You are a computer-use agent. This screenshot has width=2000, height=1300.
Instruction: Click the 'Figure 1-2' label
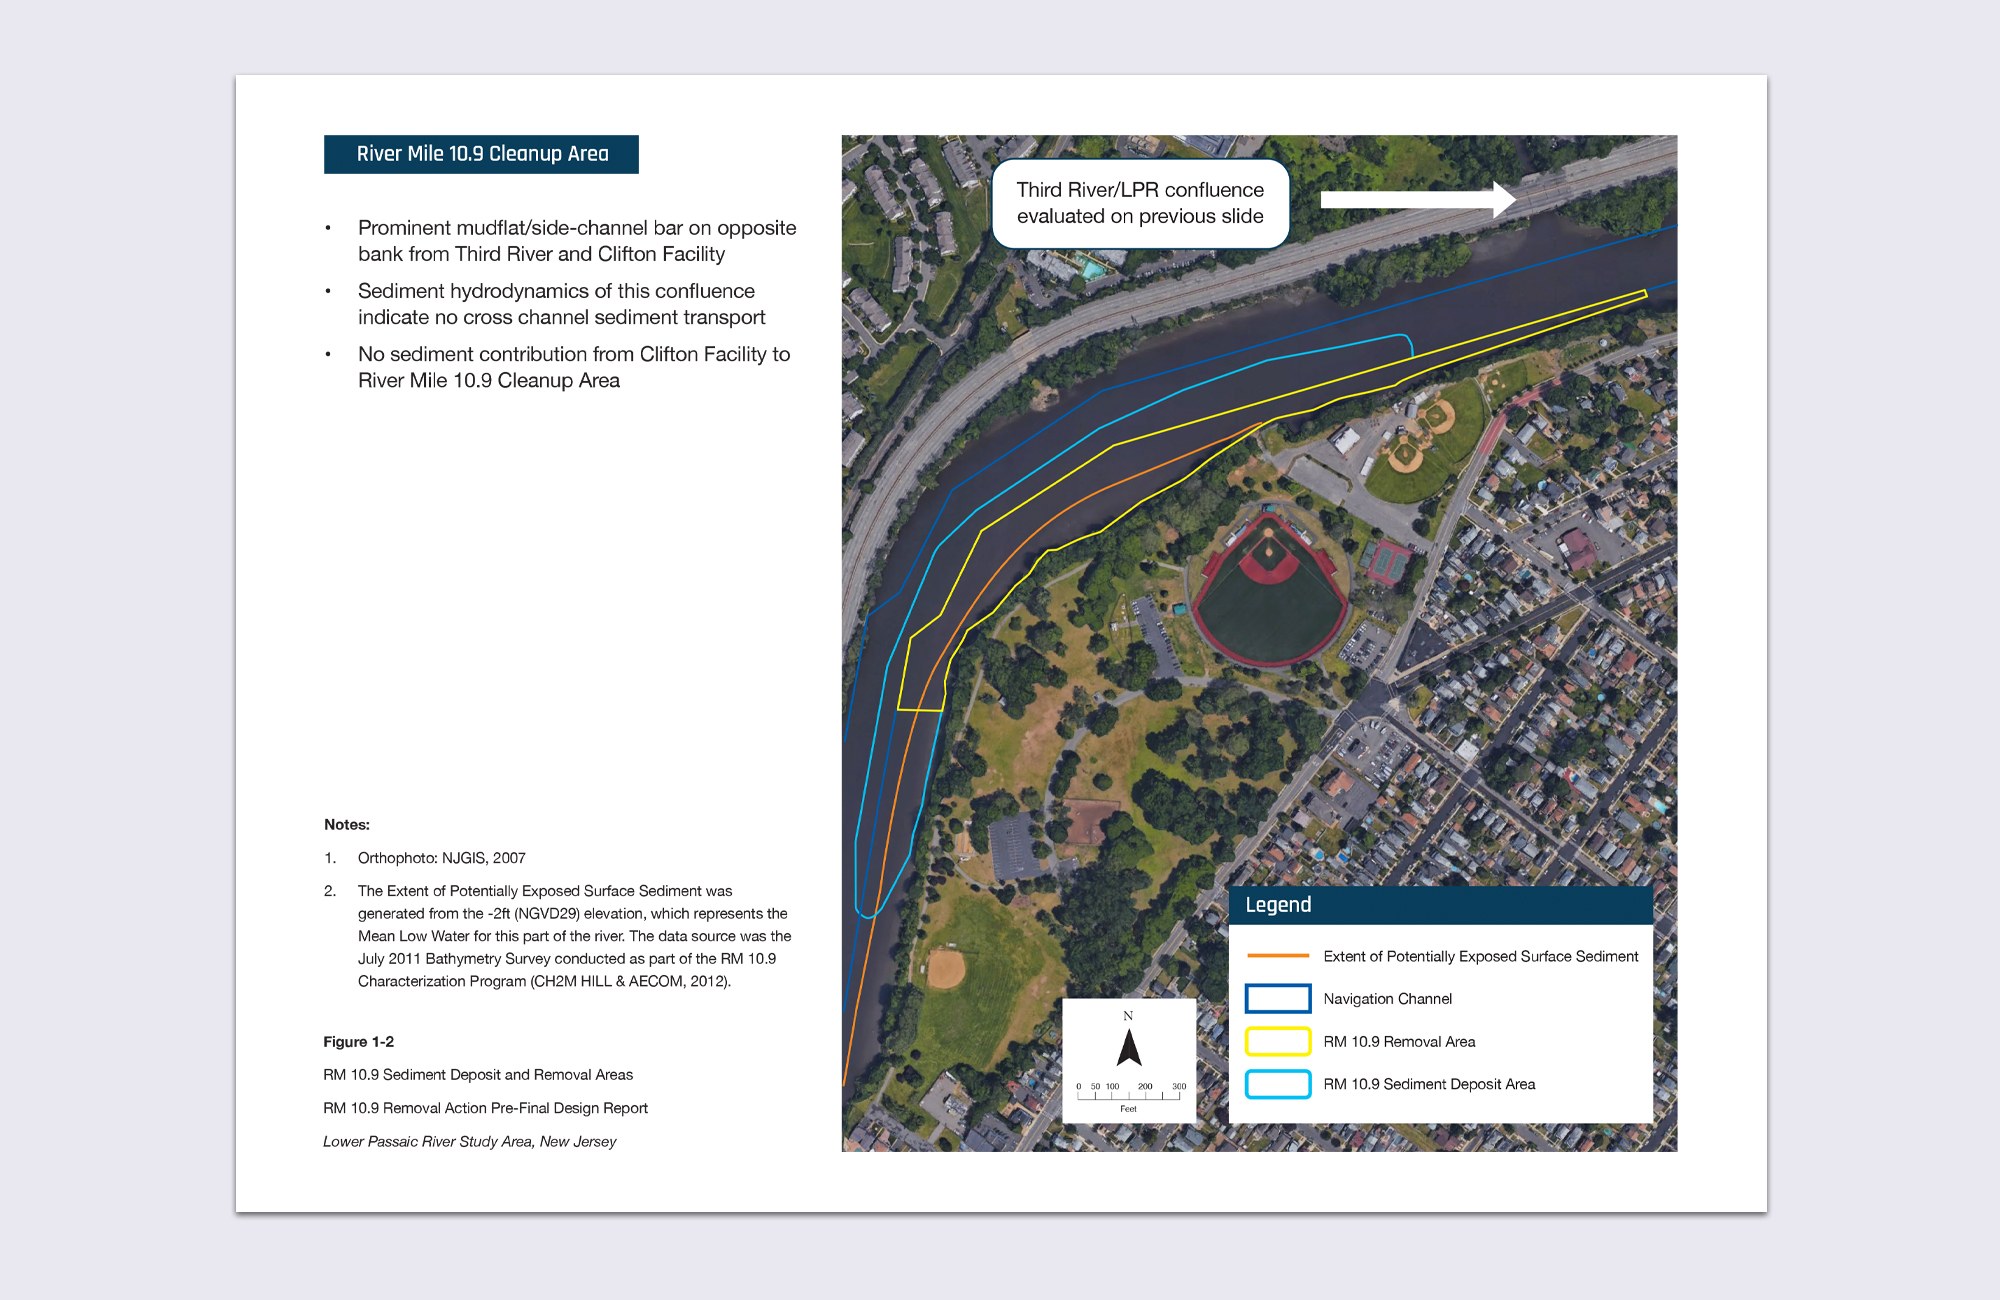[358, 1042]
